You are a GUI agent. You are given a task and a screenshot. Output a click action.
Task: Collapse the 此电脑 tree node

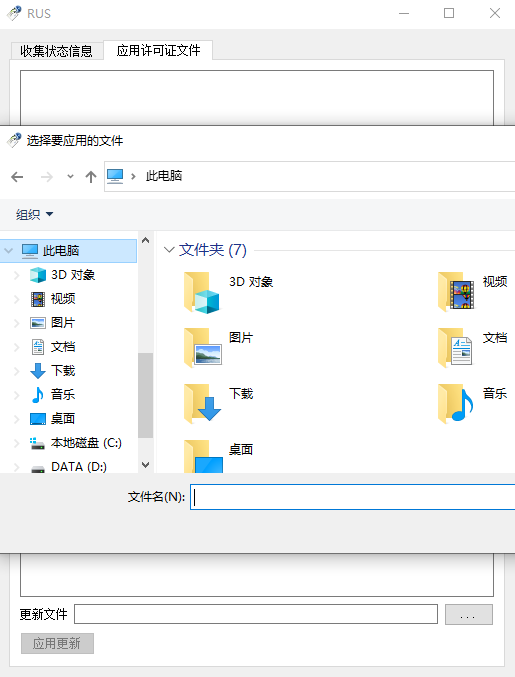point(8,251)
